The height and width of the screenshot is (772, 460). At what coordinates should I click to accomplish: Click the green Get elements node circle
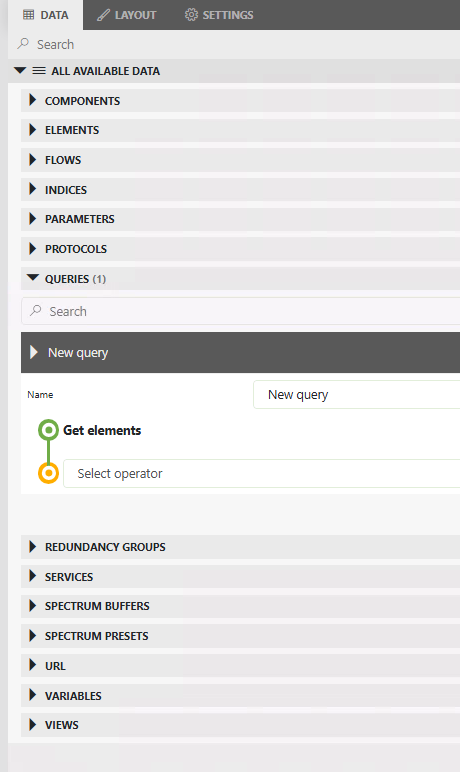pos(48,430)
